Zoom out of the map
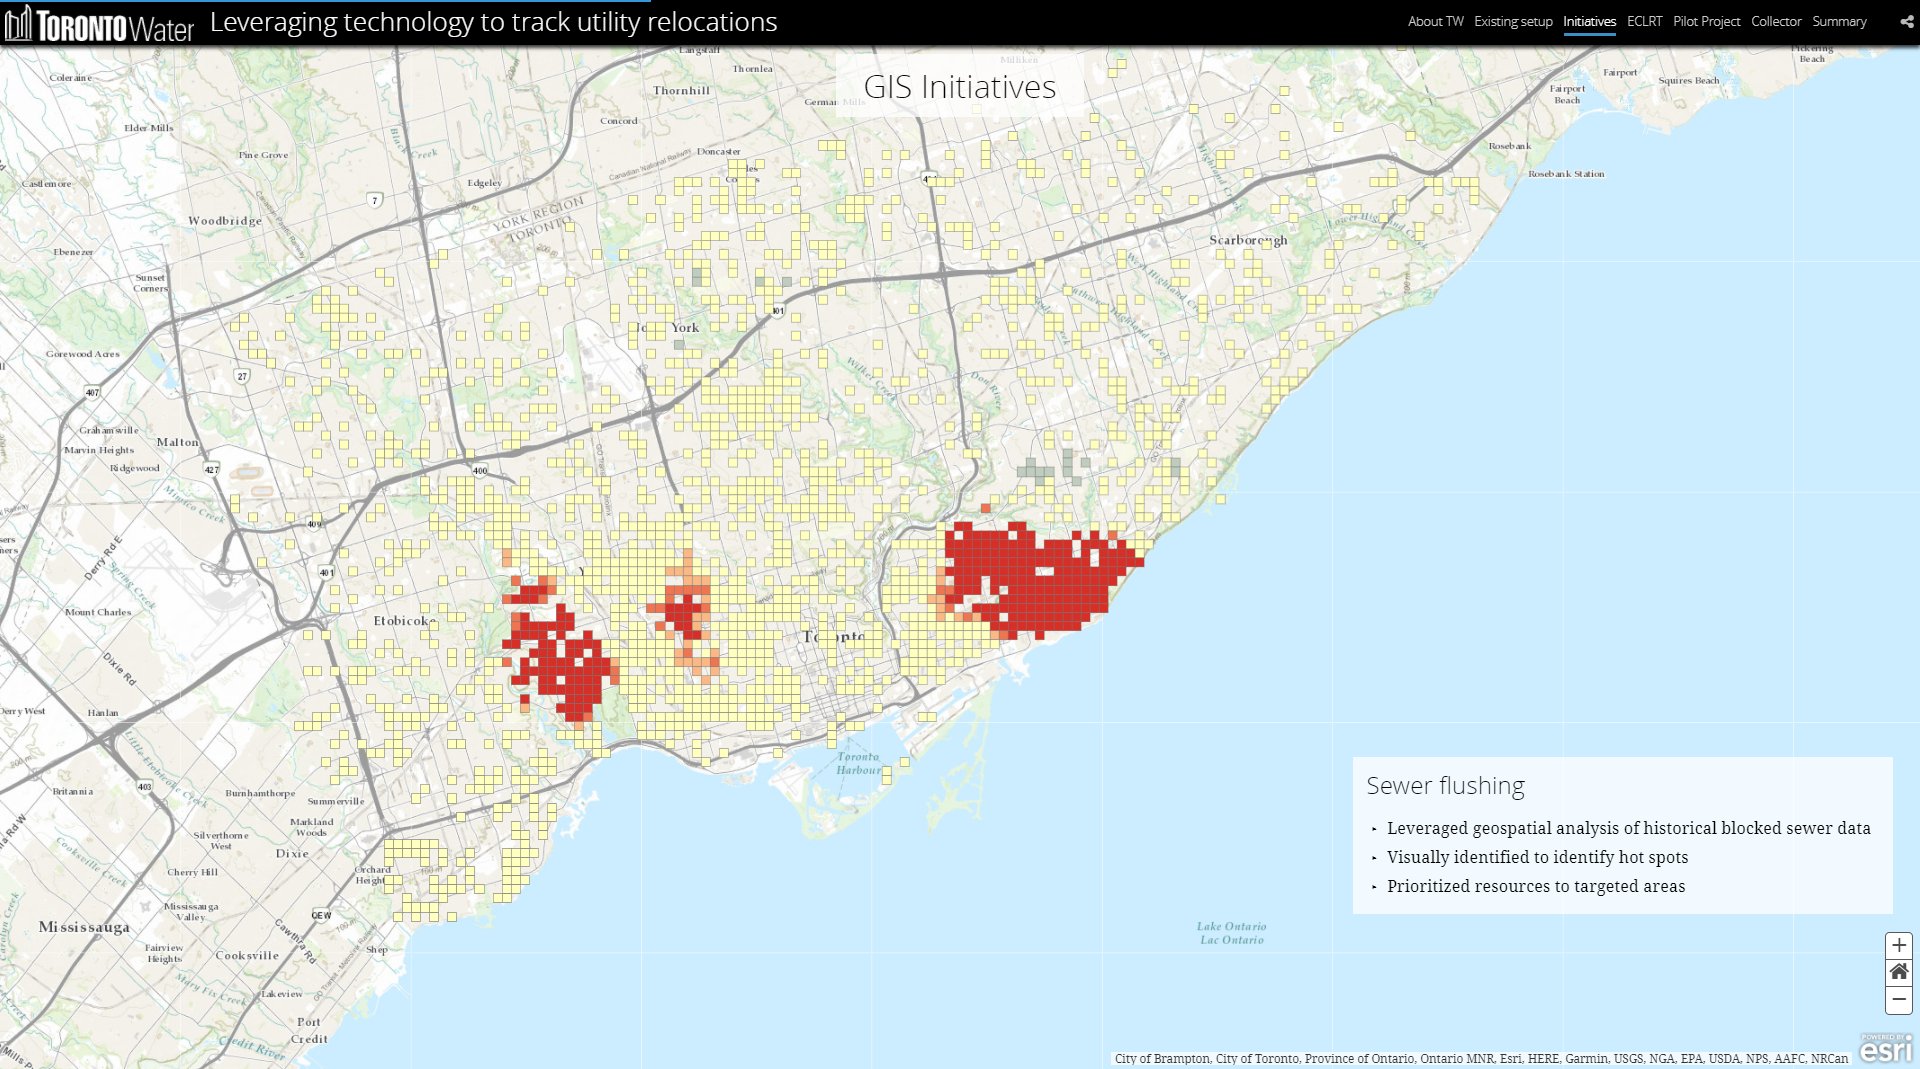The height and width of the screenshot is (1069, 1920). click(1898, 999)
